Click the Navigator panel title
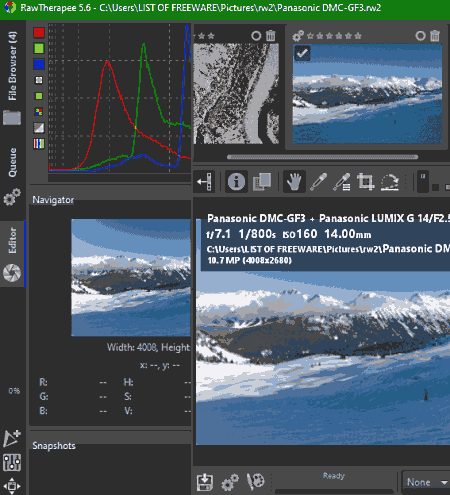The height and width of the screenshot is (495, 450). point(53,200)
